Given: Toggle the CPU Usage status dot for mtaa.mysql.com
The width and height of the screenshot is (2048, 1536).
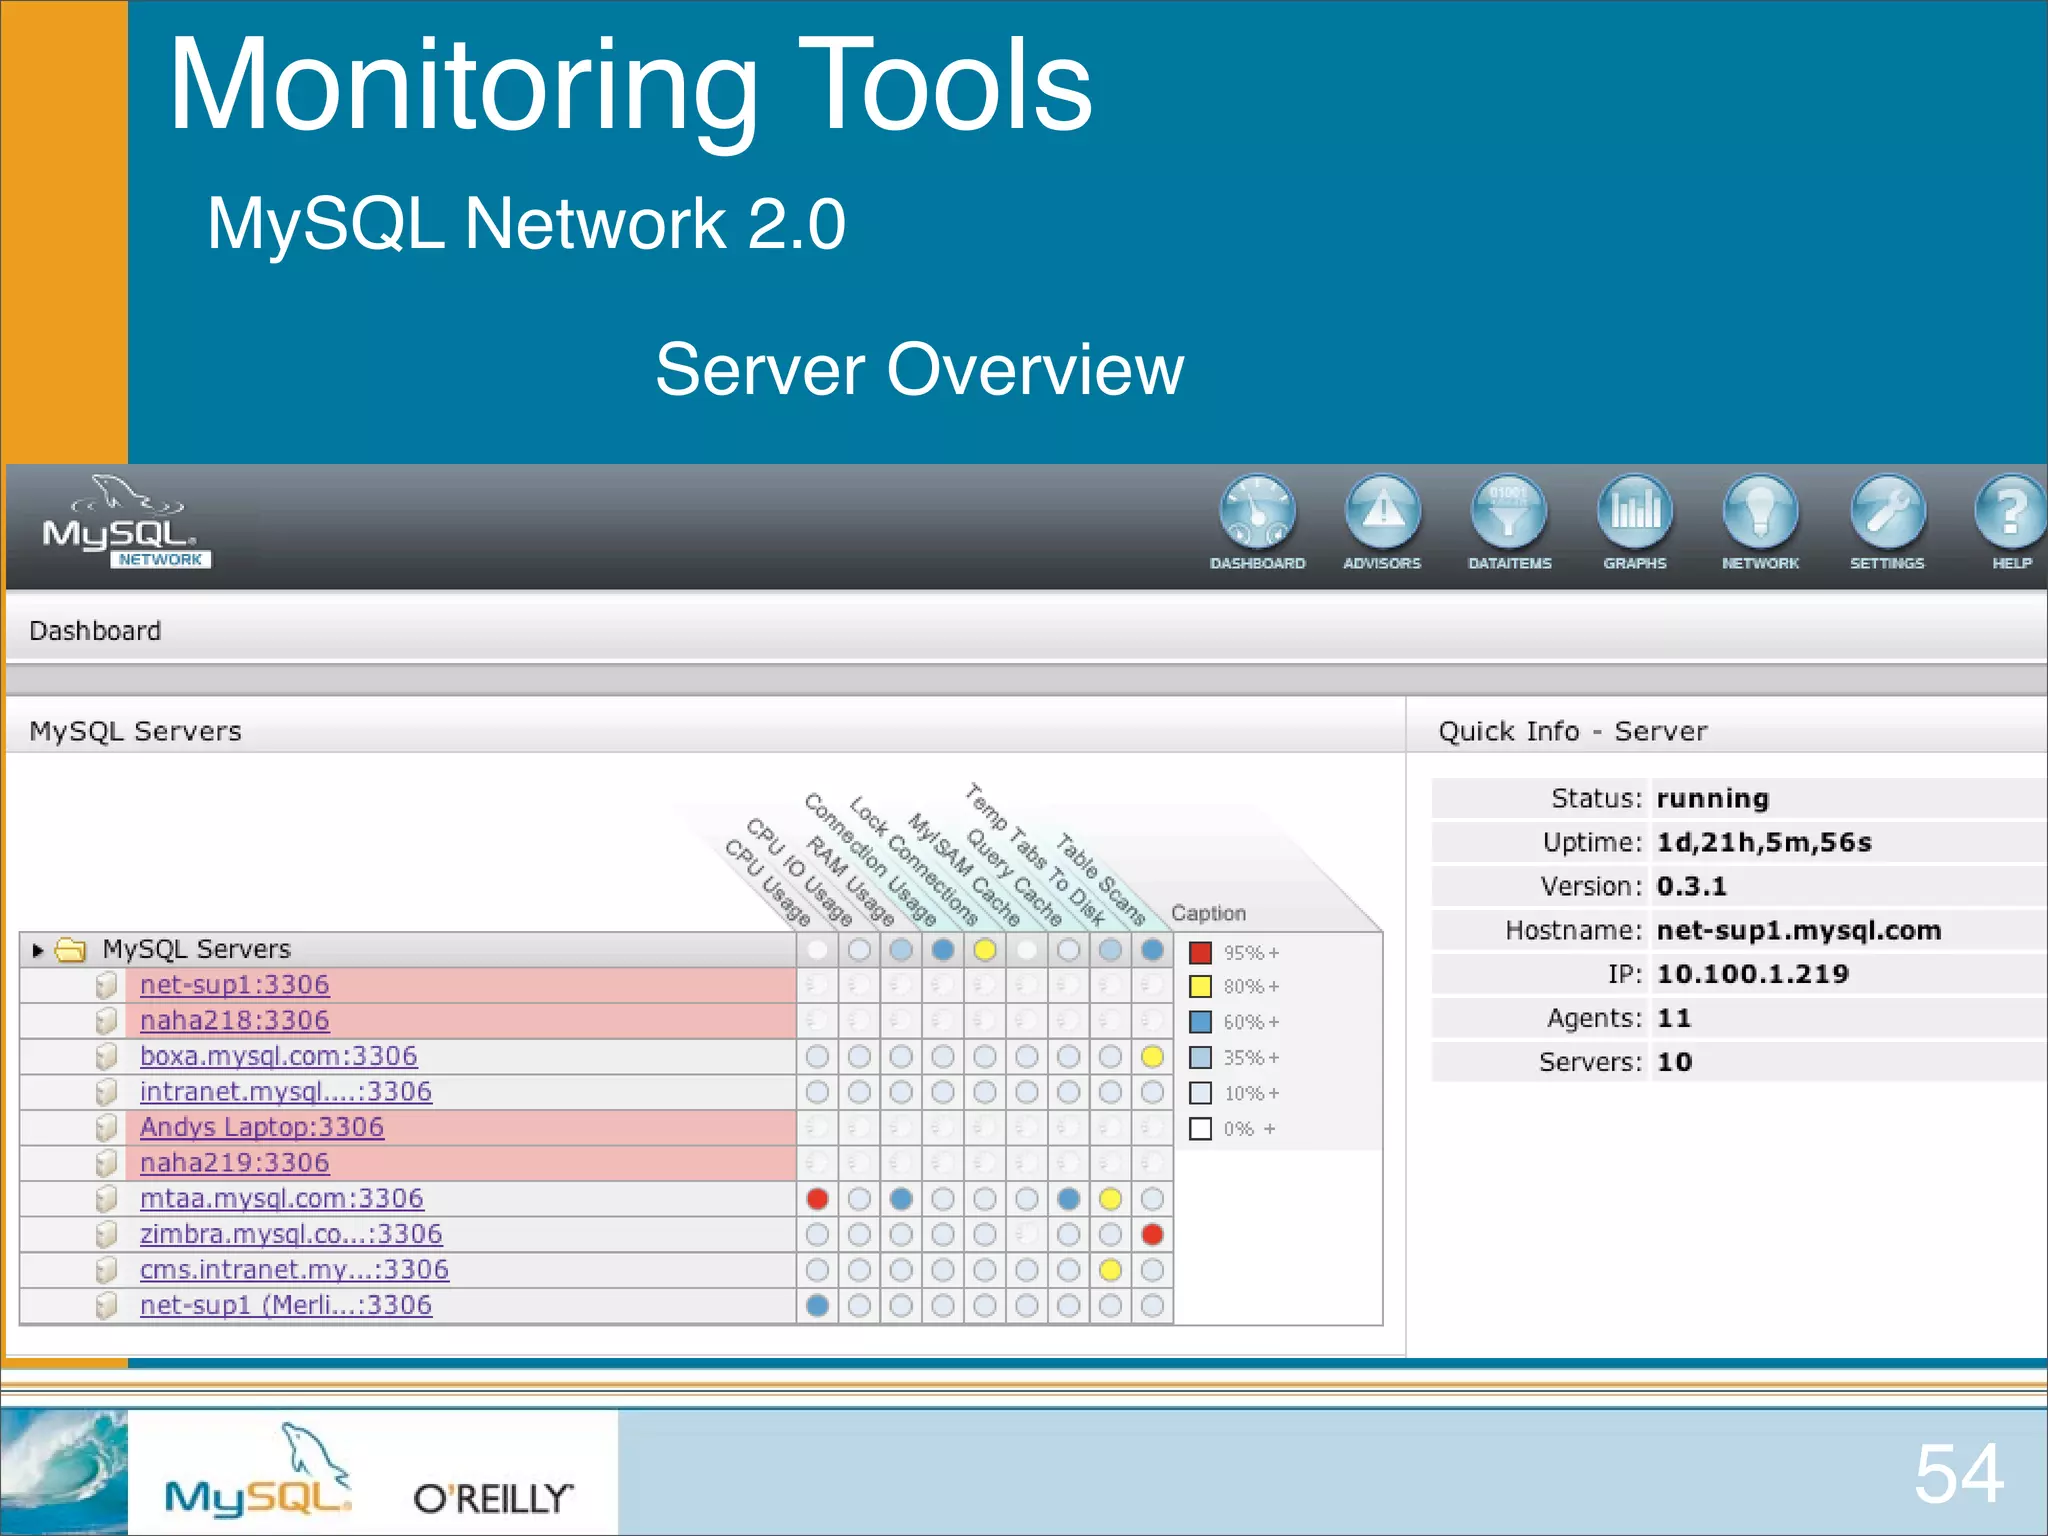Looking at the screenshot, I should (x=816, y=1199).
